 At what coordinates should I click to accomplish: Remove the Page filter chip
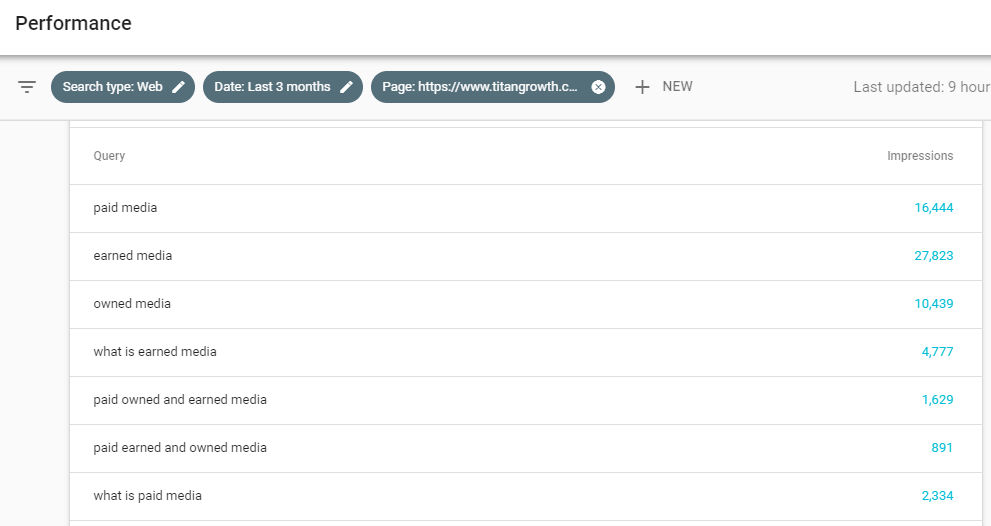(598, 87)
